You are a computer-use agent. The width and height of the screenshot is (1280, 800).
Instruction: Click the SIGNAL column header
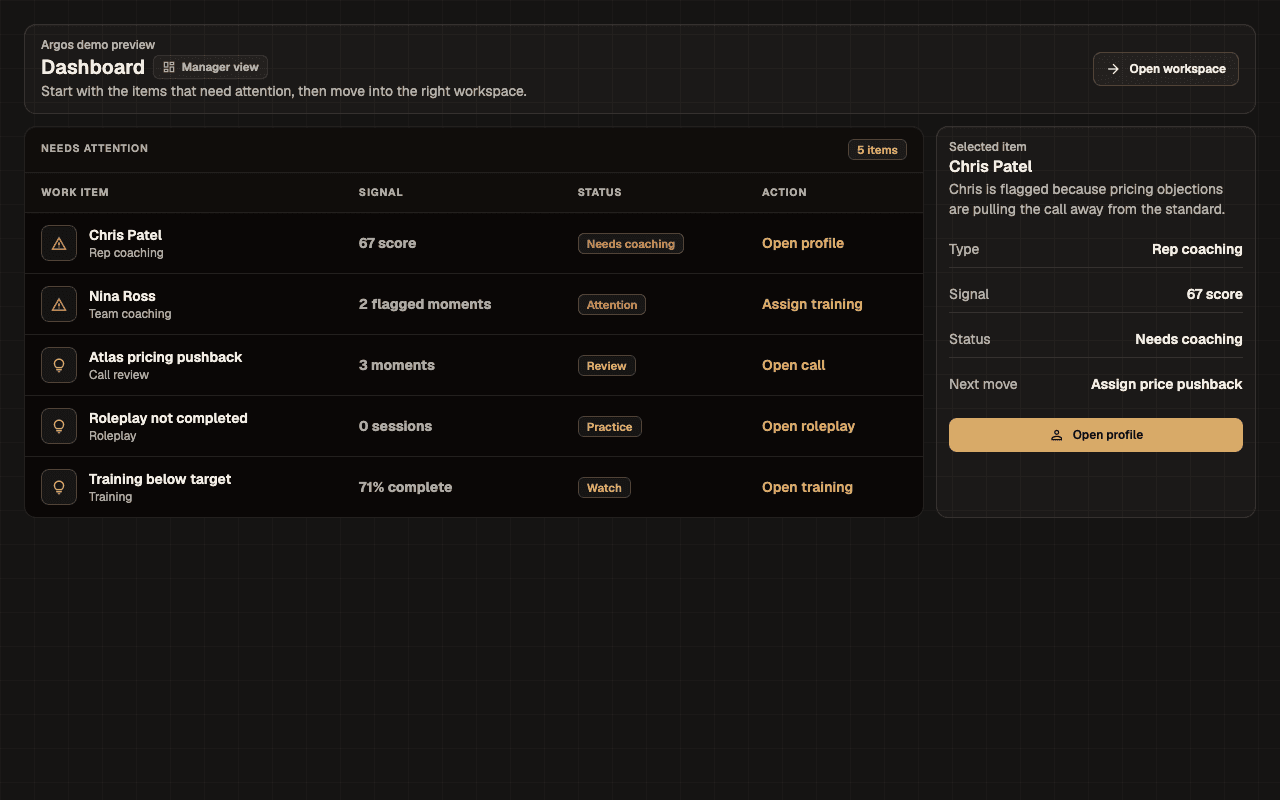(381, 192)
